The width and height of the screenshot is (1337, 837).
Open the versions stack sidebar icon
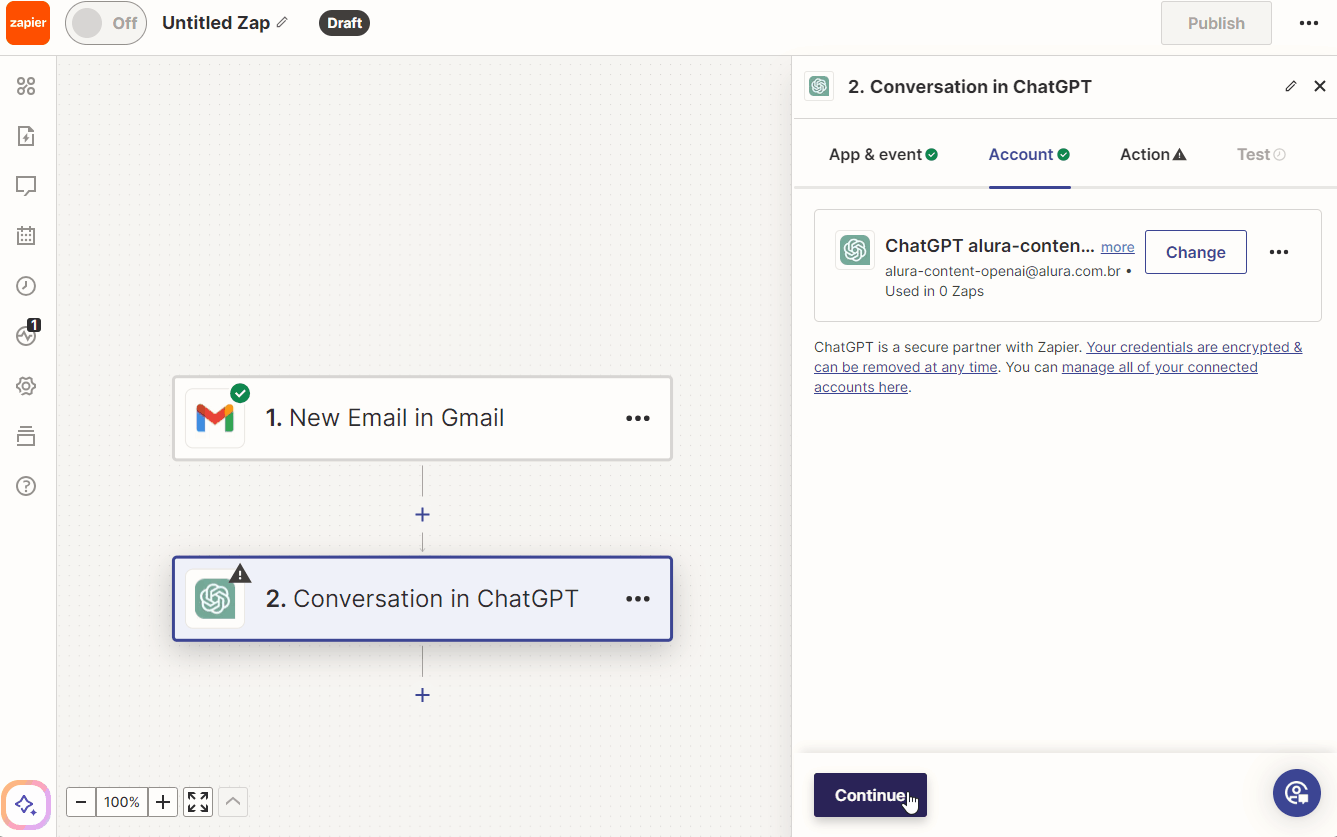coord(26,436)
